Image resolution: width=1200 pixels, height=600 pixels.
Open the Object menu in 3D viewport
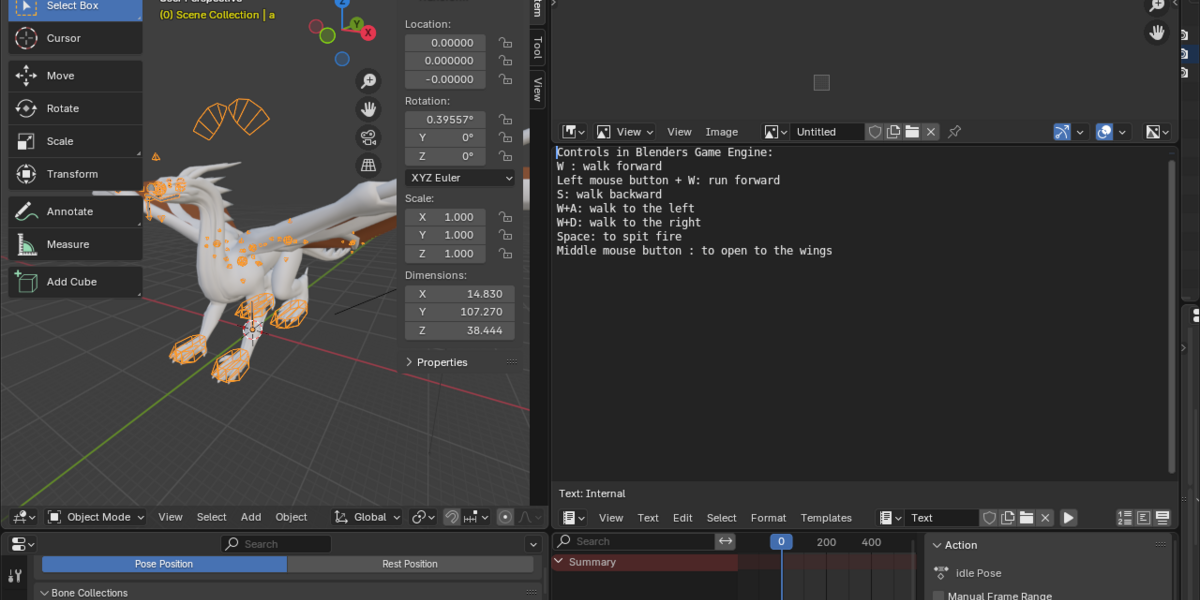291,517
